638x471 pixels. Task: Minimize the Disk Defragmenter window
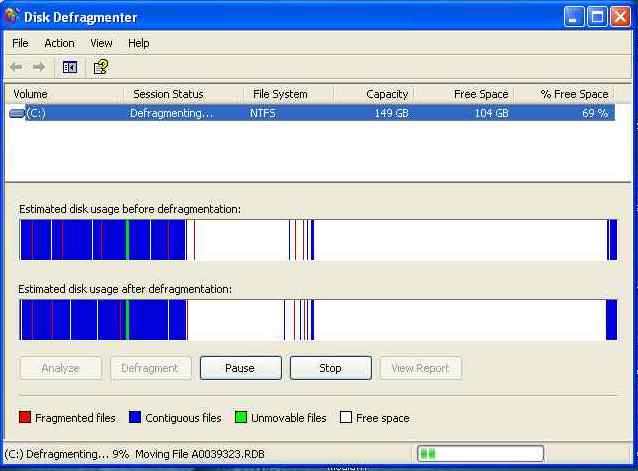point(574,17)
